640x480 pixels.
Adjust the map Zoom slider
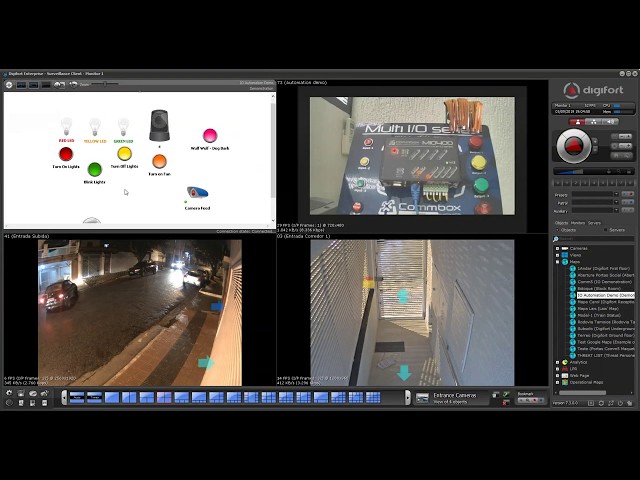pyautogui.click(x=105, y=84)
